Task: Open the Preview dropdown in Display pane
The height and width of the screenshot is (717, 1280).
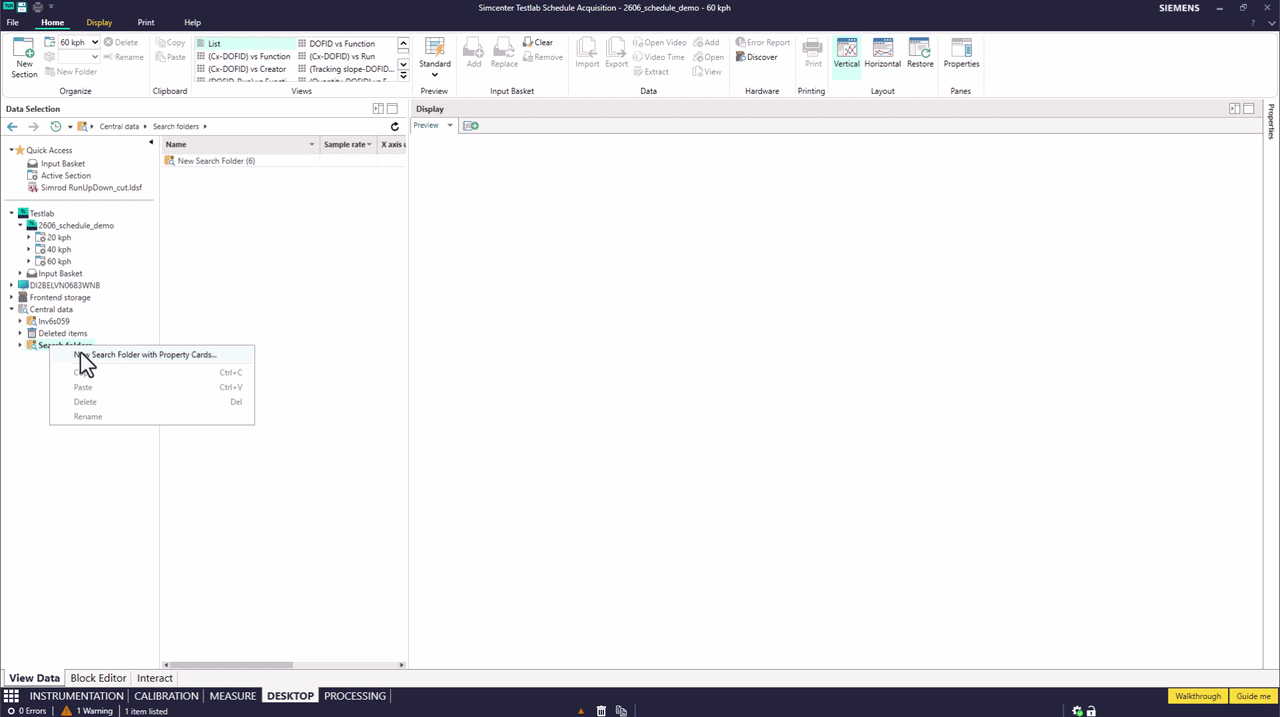Action: (x=450, y=126)
